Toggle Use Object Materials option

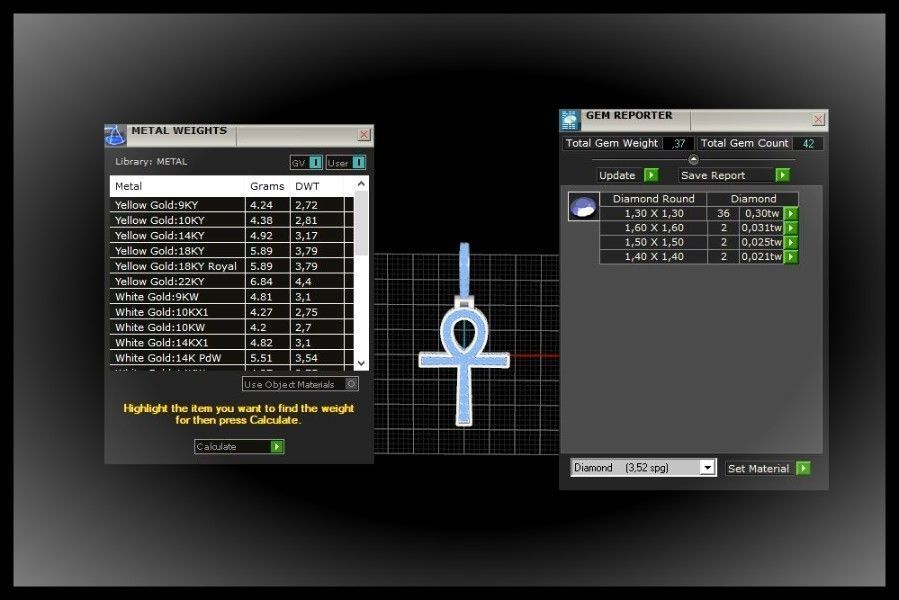[x=300, y=384]
